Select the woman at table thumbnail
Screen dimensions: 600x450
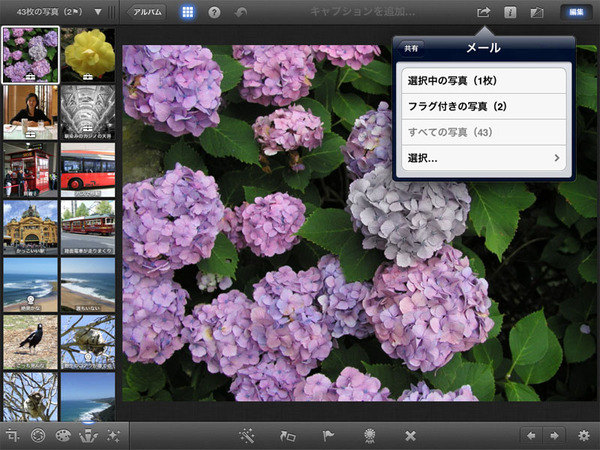[x=30, y=112]
